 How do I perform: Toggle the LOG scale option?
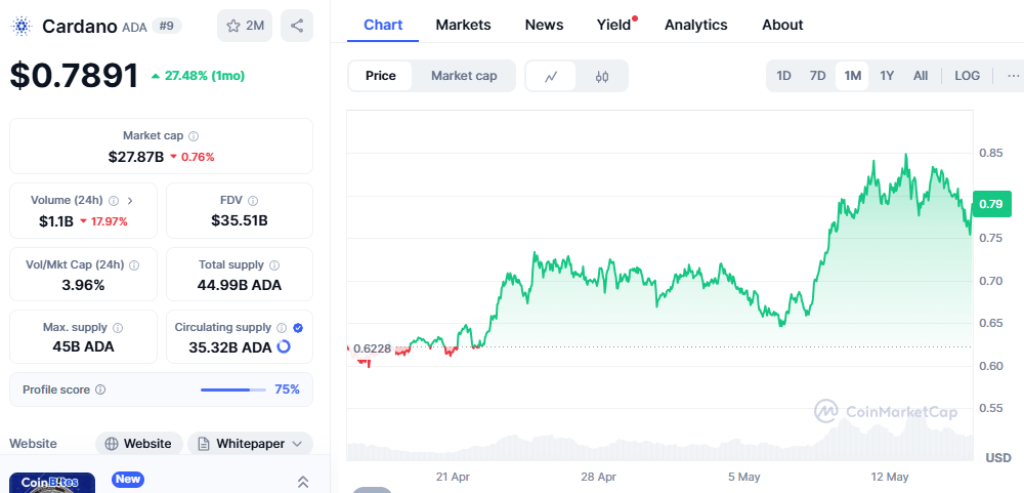[967, 76]
